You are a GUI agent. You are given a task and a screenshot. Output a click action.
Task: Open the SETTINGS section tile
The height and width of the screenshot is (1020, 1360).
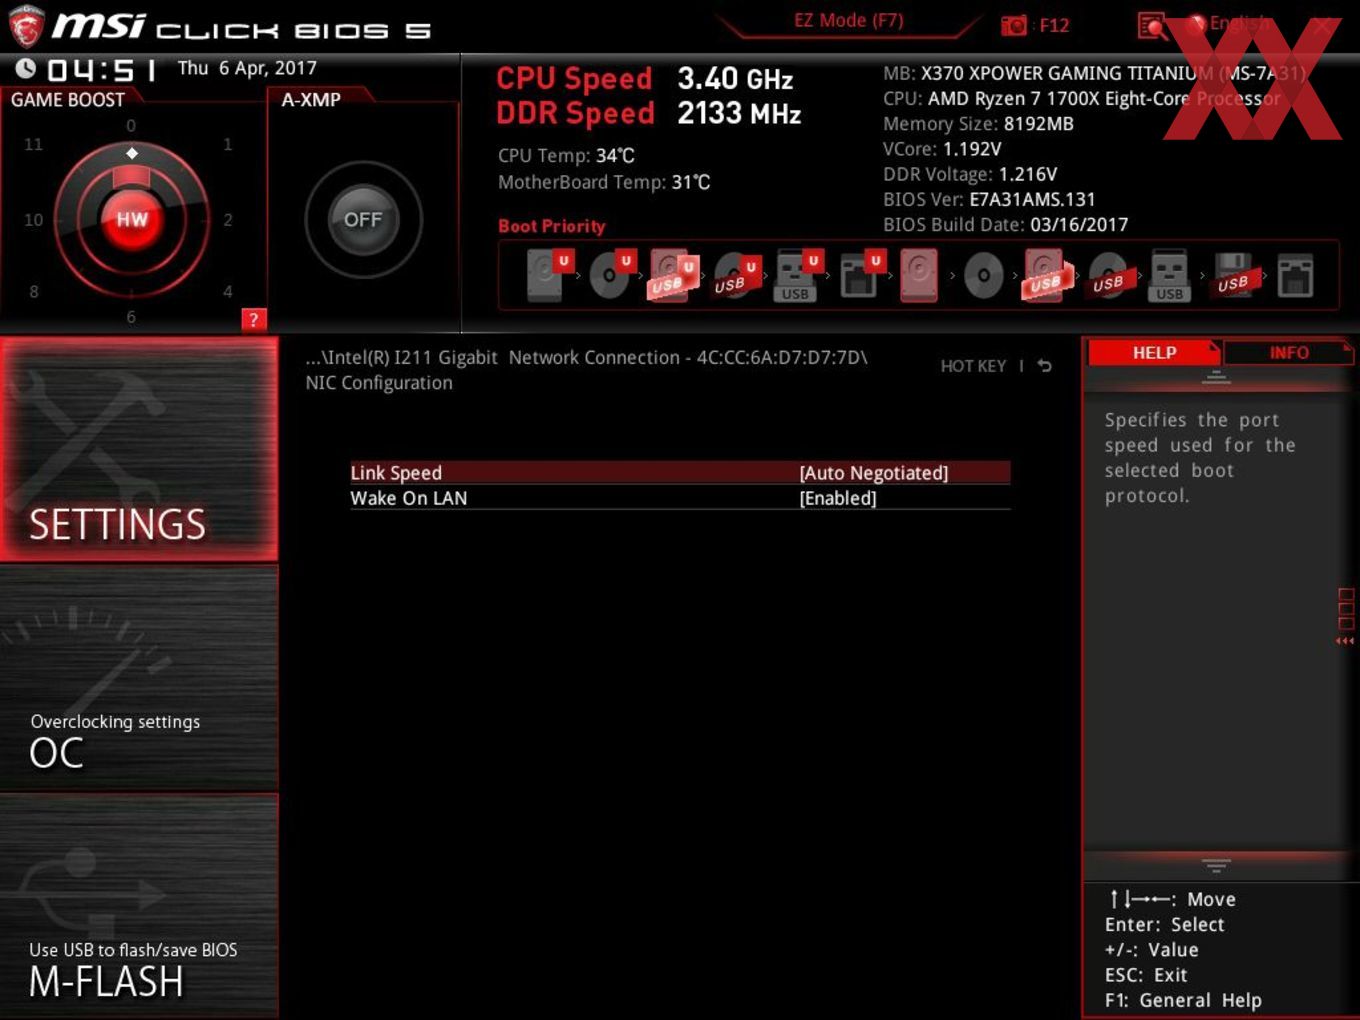(x=139, y=449)
